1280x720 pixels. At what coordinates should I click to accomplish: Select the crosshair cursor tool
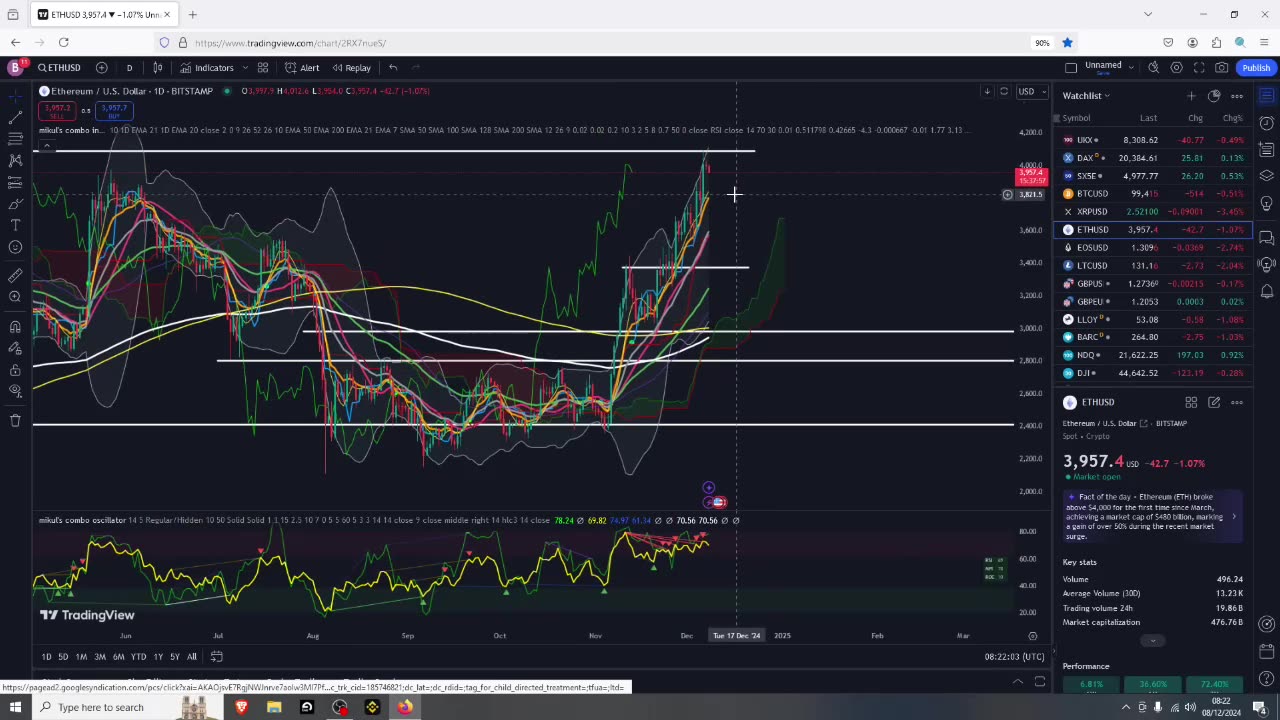pos(15,96)
